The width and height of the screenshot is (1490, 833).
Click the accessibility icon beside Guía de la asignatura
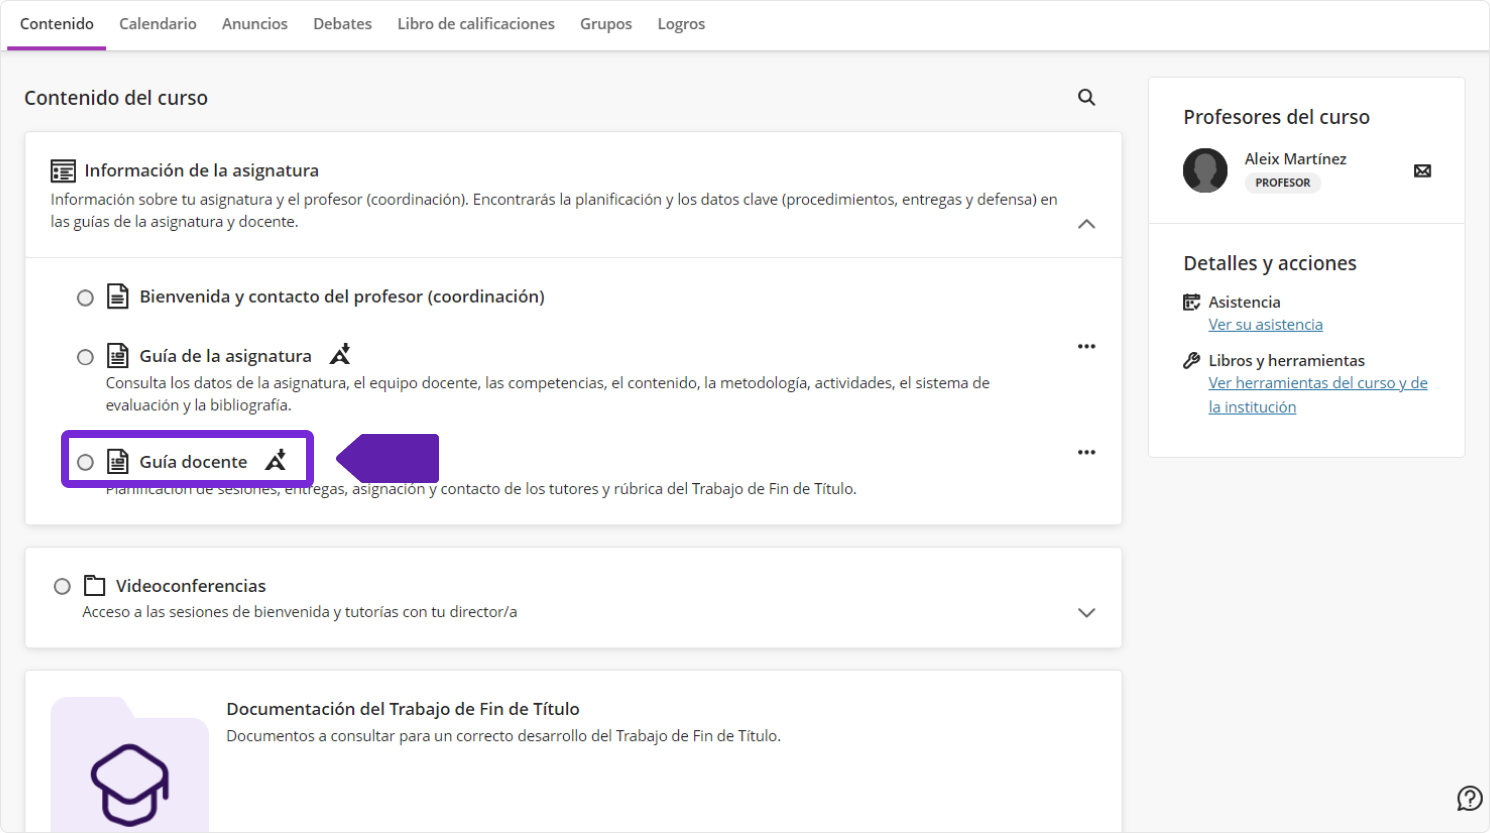(x=340, y=355)
